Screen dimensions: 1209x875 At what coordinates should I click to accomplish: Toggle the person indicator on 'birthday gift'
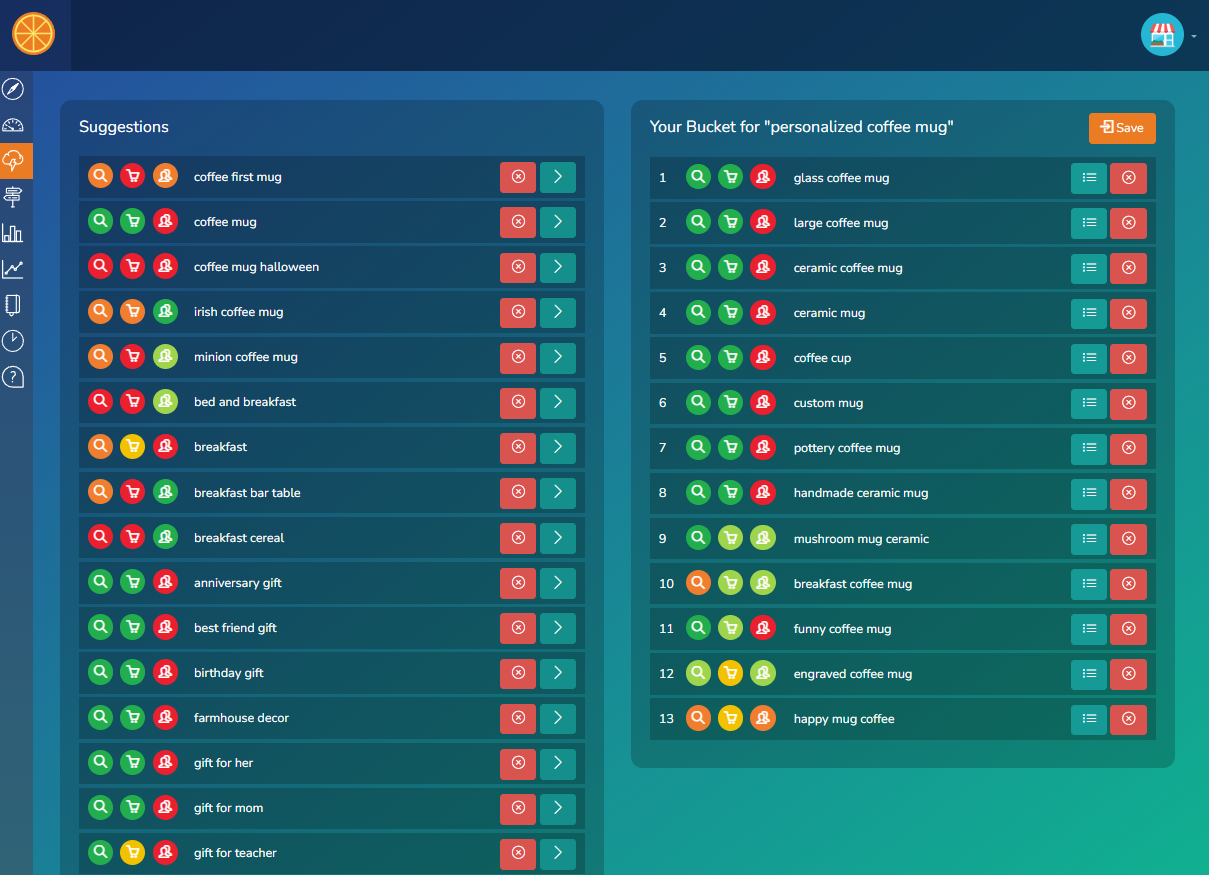(165, 672)
